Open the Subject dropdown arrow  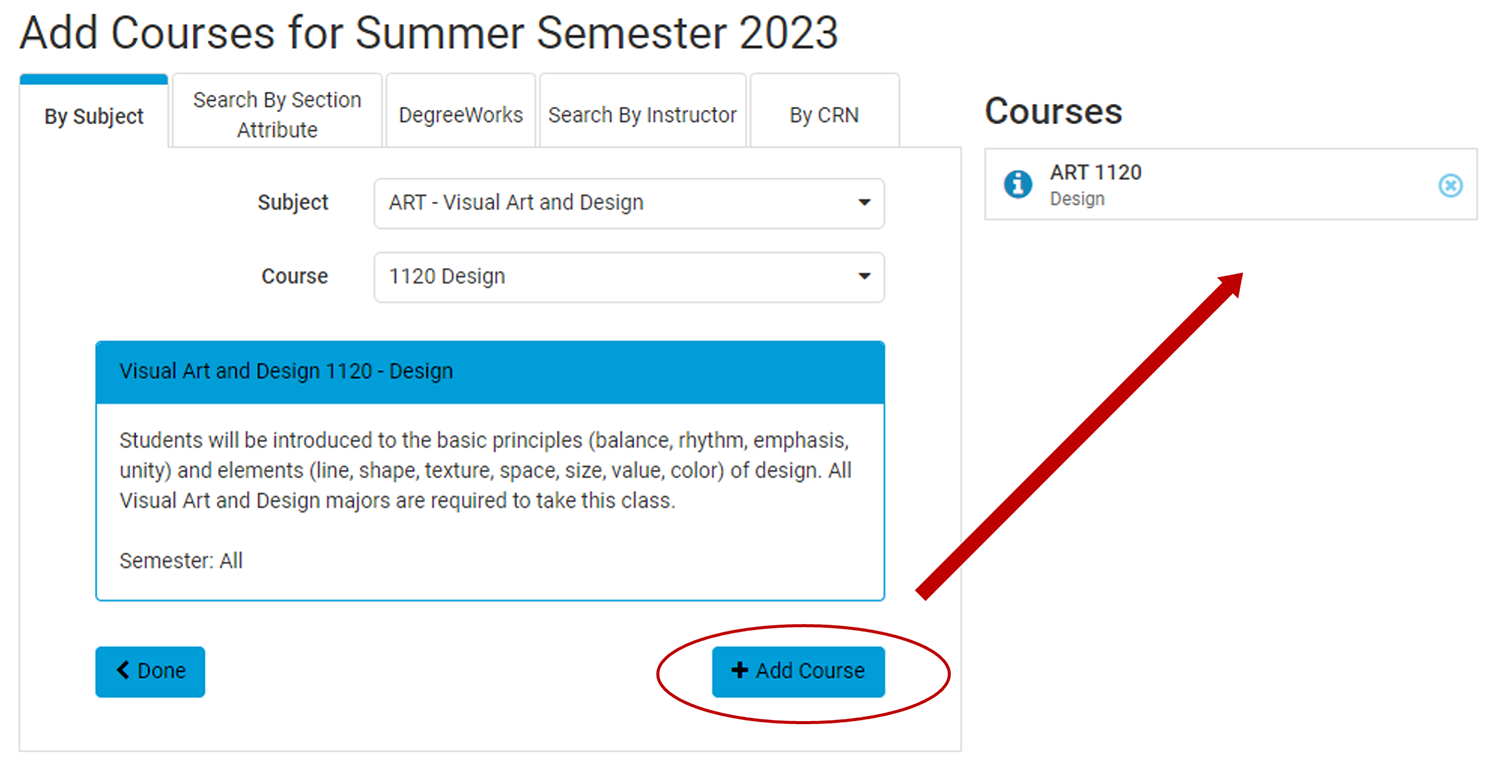[x=864, y=203]
